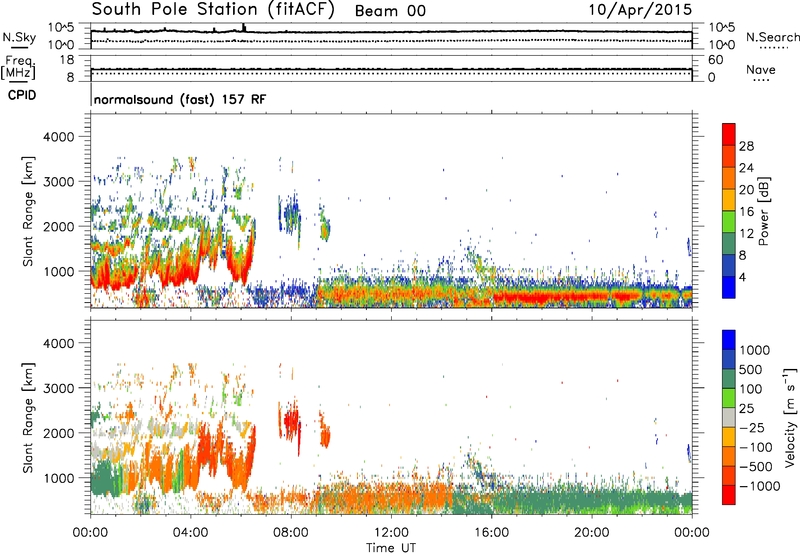Image resolution: width=800 pixels, height=554 pixels.
Task: Click the '4' tick on the power colorbar
Action: pos(742,277)
